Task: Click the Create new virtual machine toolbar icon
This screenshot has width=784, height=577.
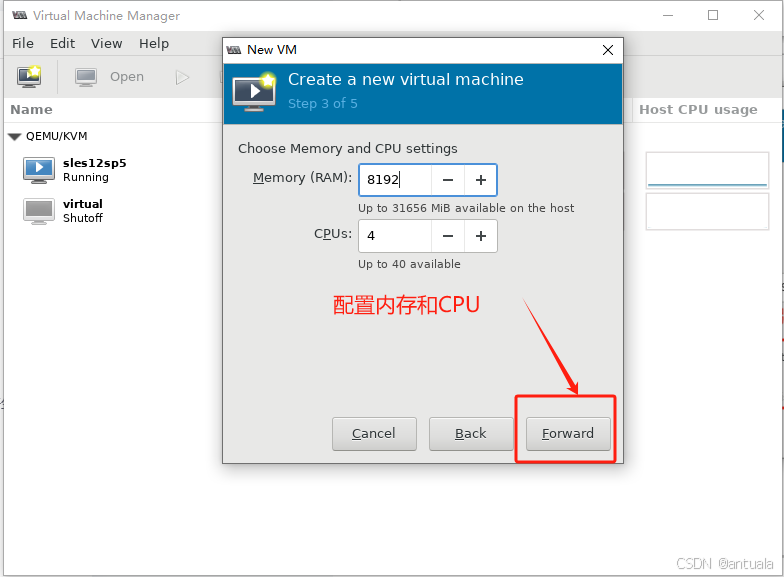Action: pyautogui.click(x=29, y=76)
